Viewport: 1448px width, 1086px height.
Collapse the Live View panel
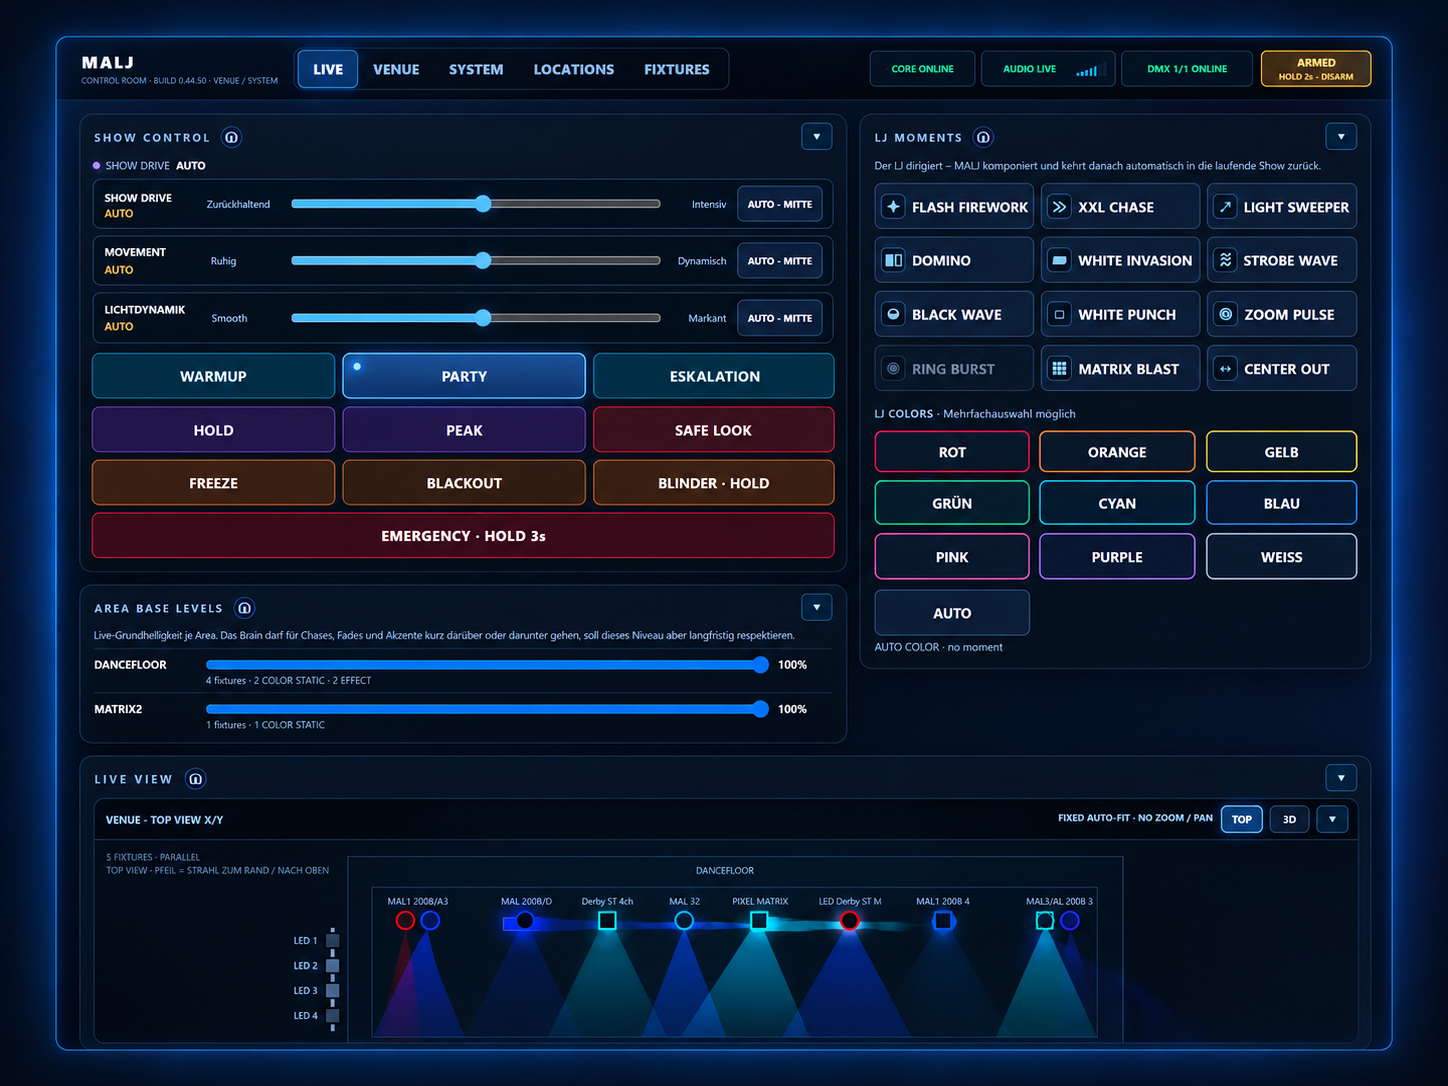(x=1341, y=777)
